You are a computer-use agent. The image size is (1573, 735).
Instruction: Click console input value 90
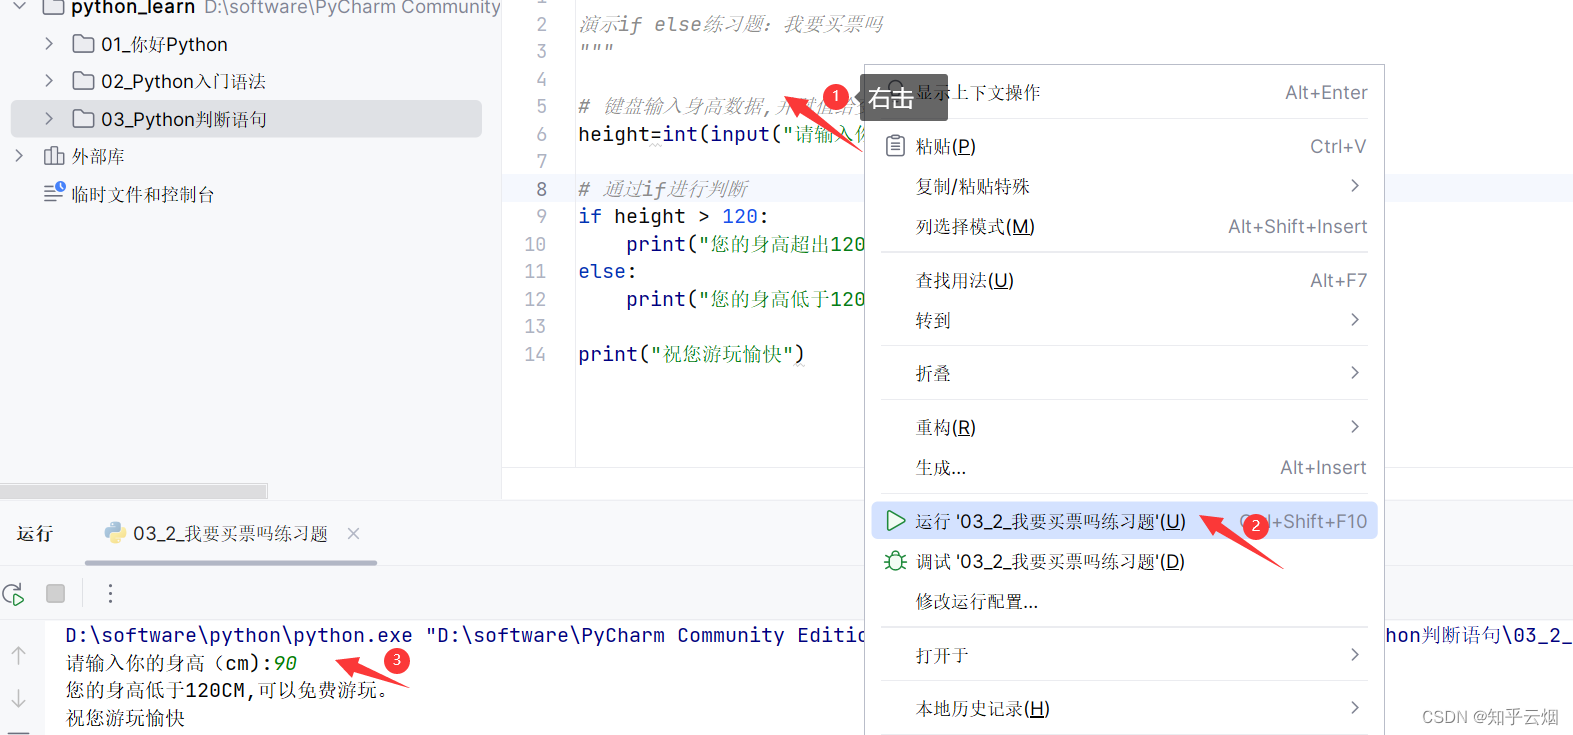[x=285, y=663]
